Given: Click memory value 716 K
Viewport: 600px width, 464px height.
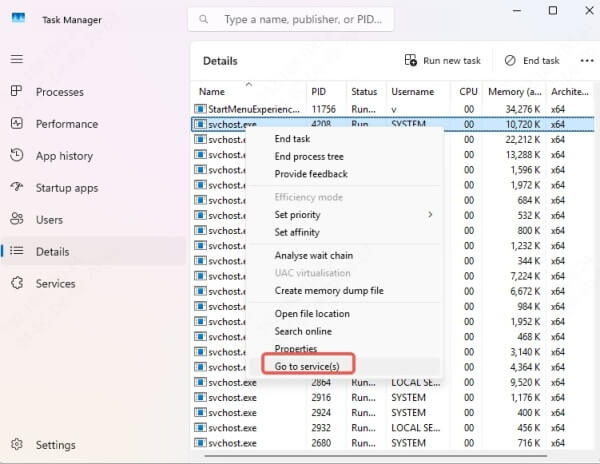Looking at the screenshot, I should click(x=529, y=443).
